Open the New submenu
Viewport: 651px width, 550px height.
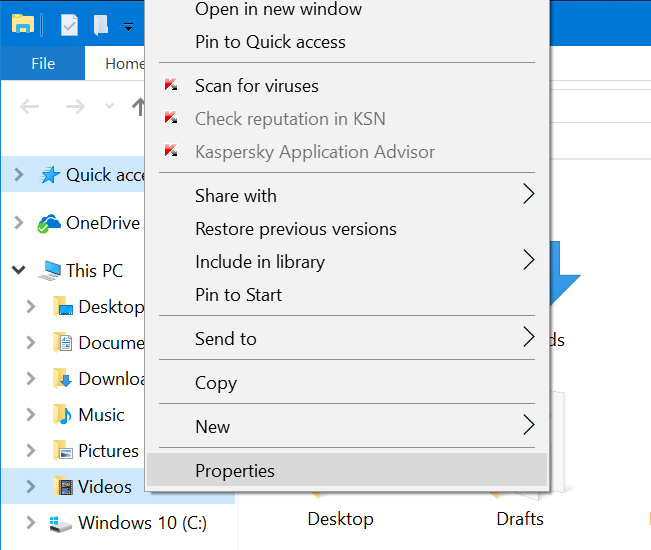pyautogui.click(x=347, y=426)
